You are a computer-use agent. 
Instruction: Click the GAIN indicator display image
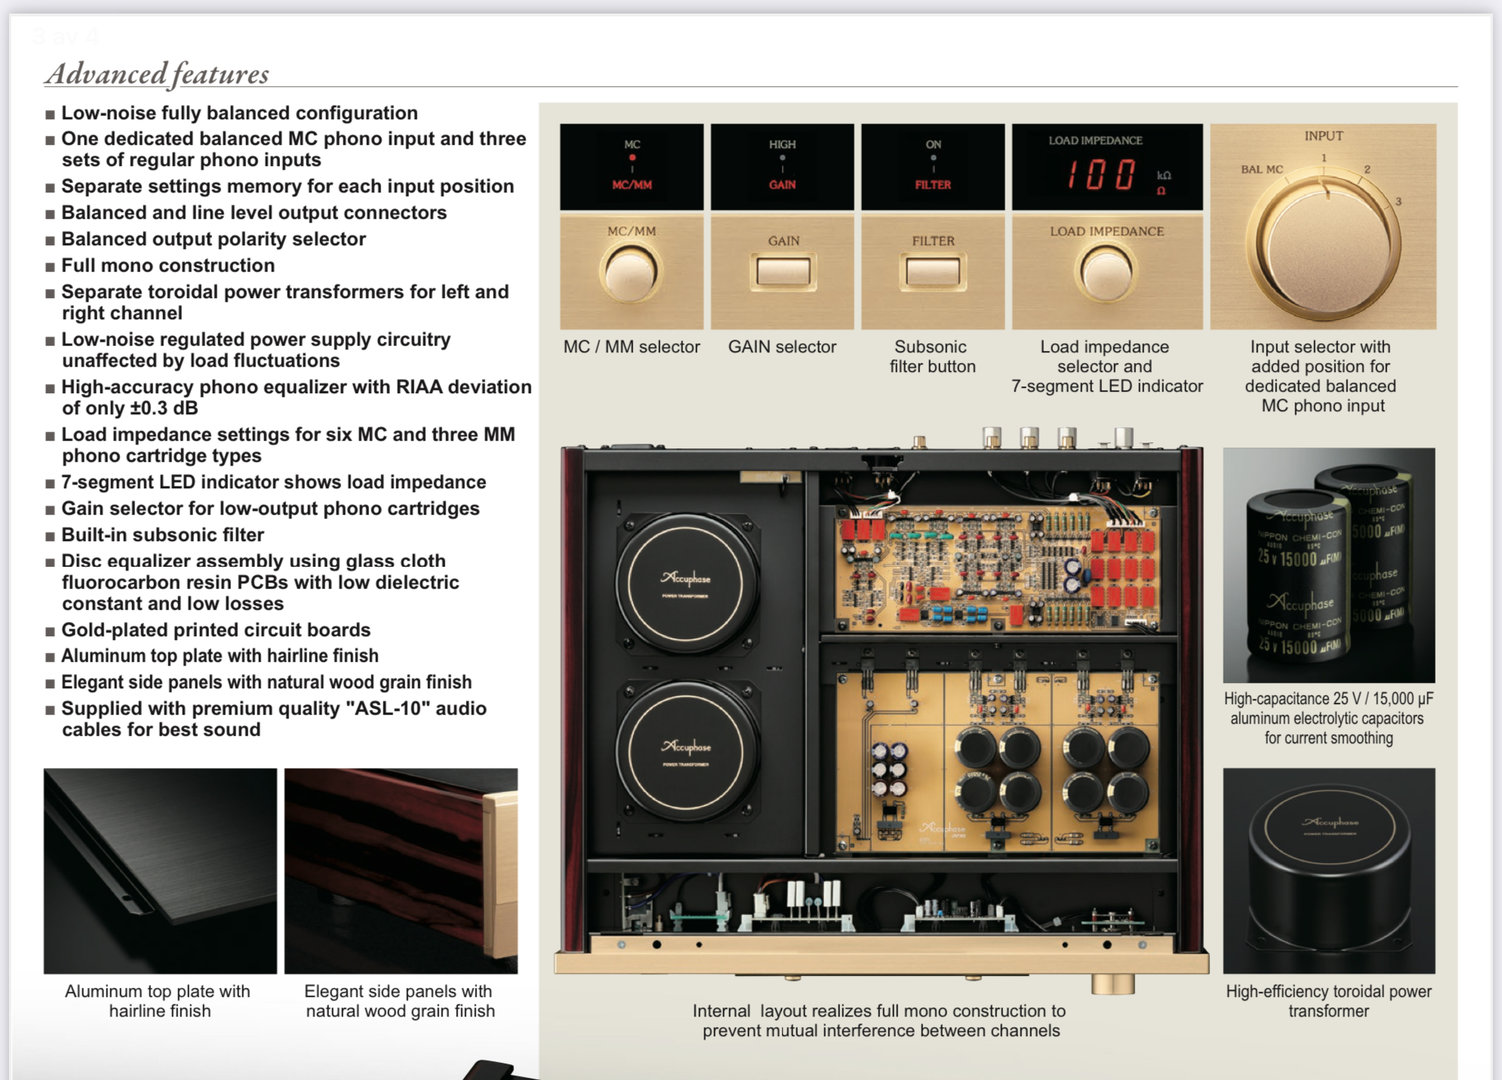point(782,167)
